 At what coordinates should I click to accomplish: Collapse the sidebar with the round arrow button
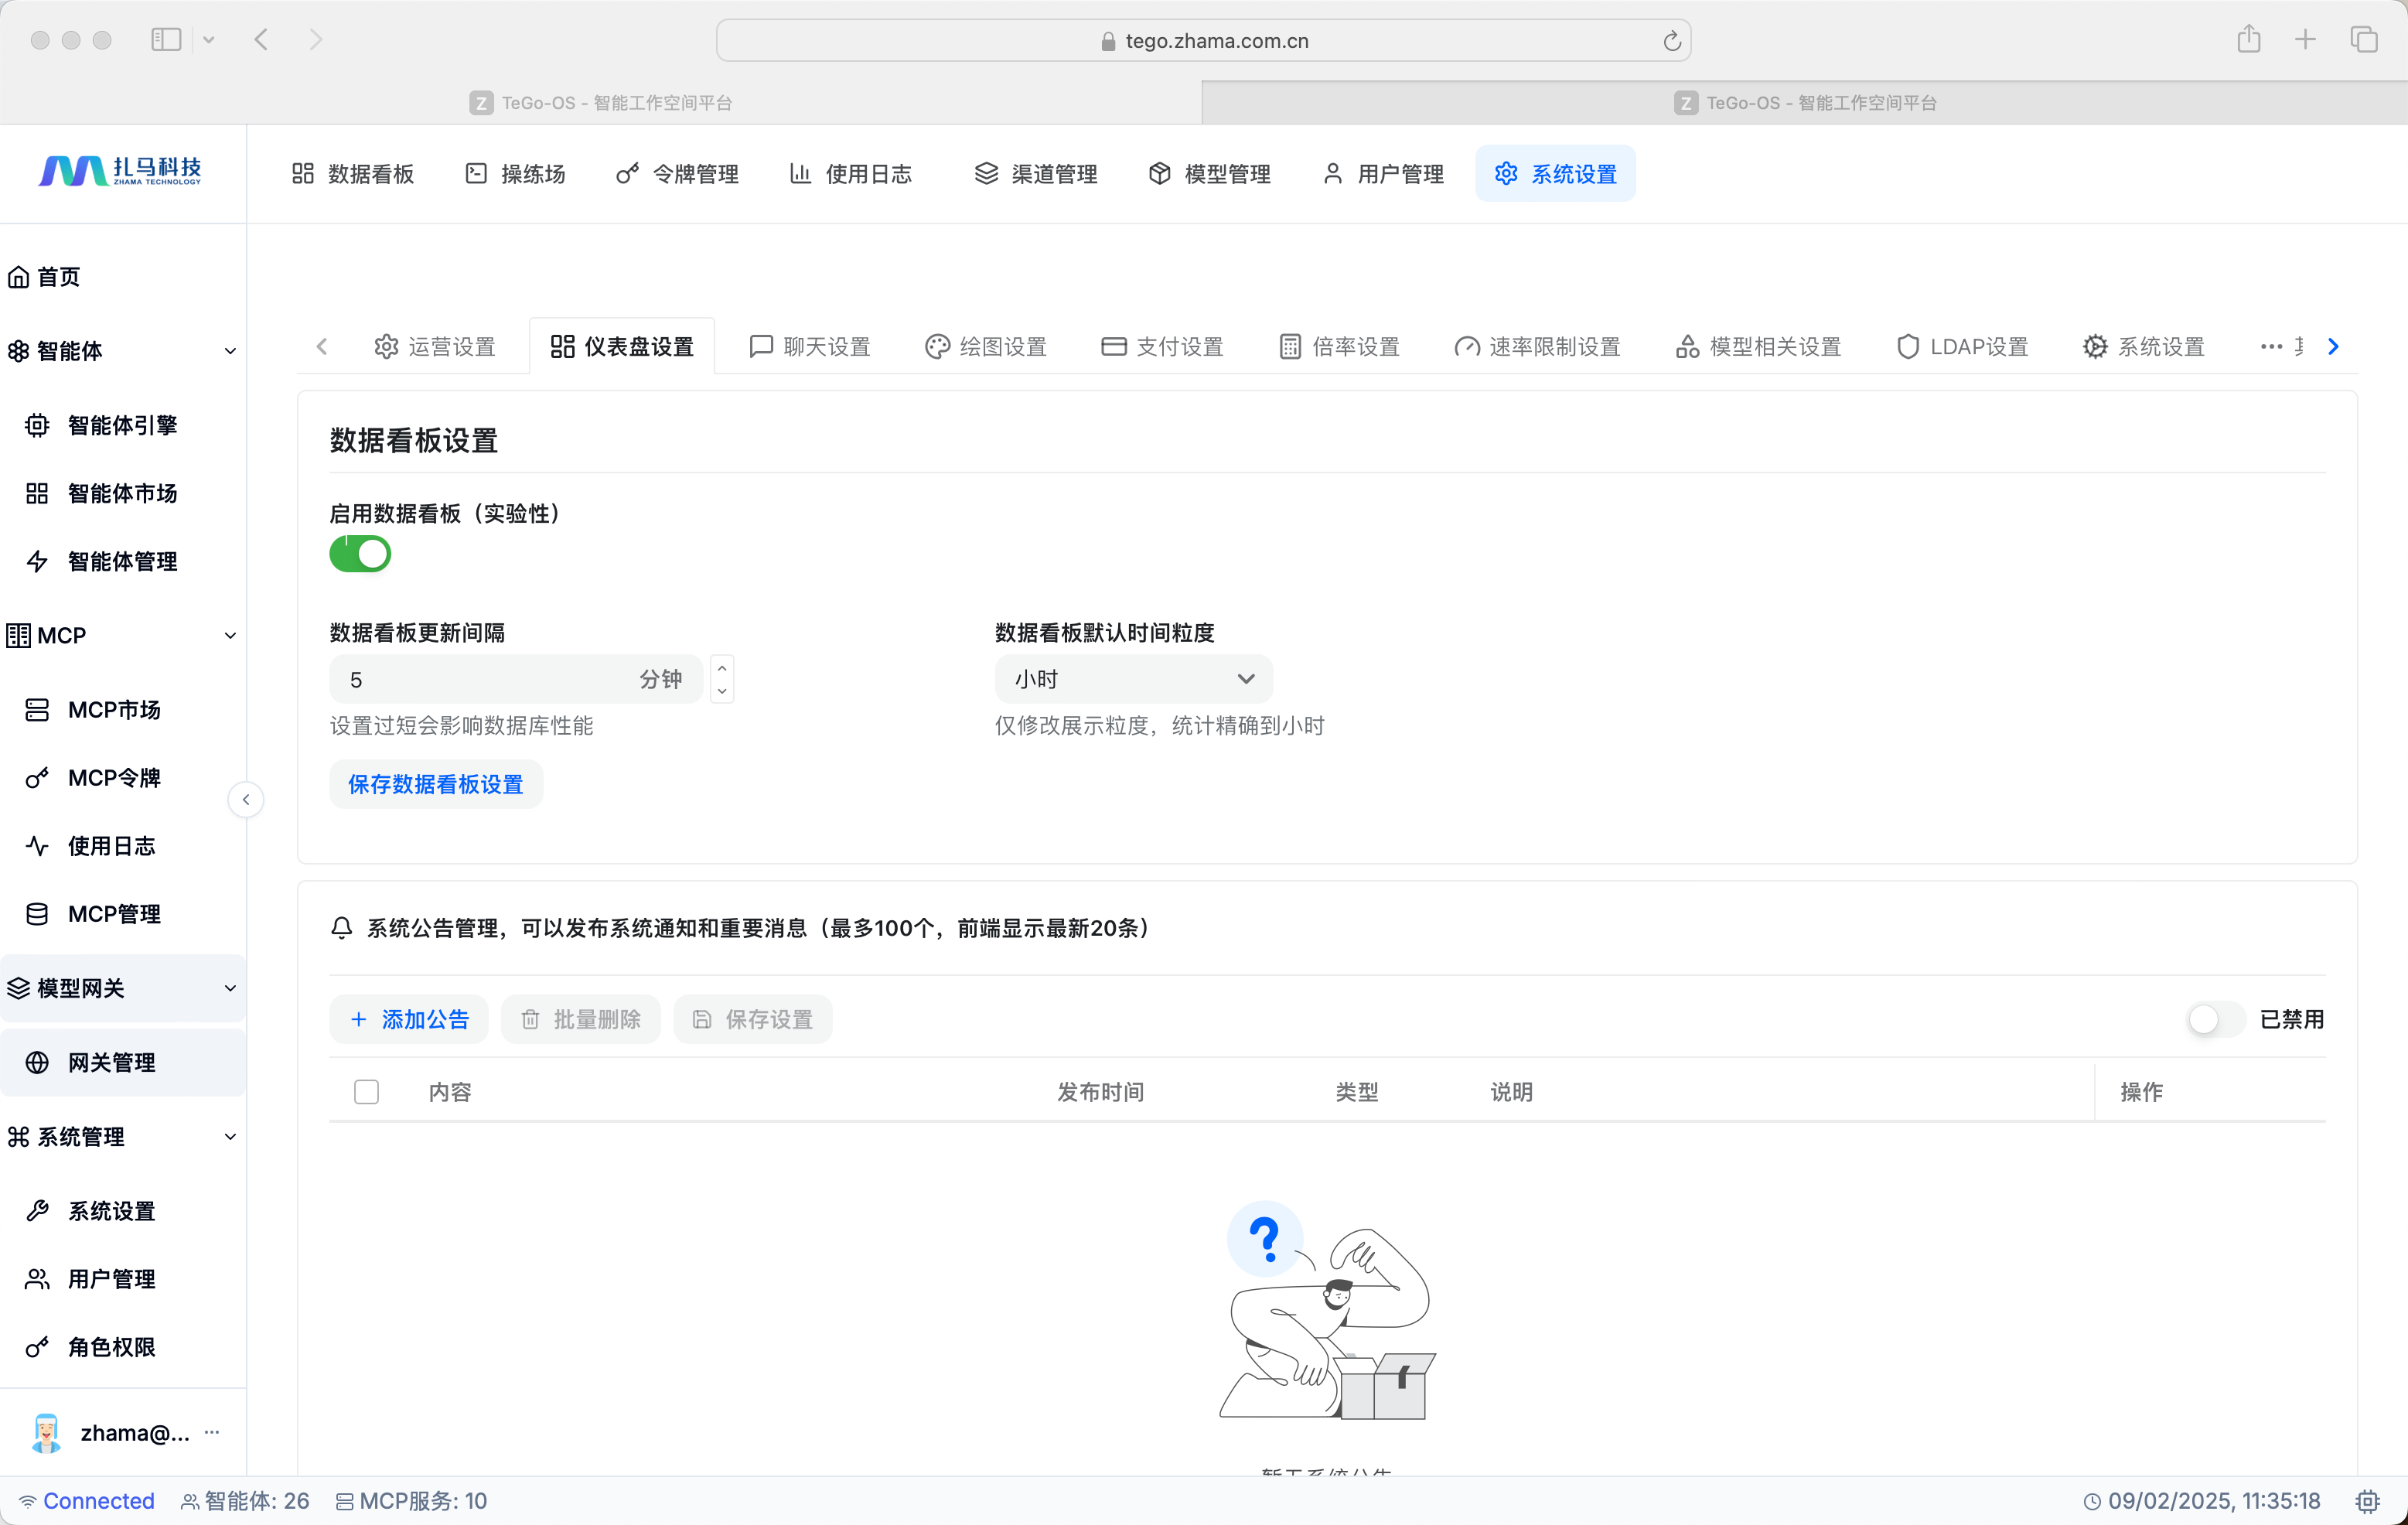246,800
